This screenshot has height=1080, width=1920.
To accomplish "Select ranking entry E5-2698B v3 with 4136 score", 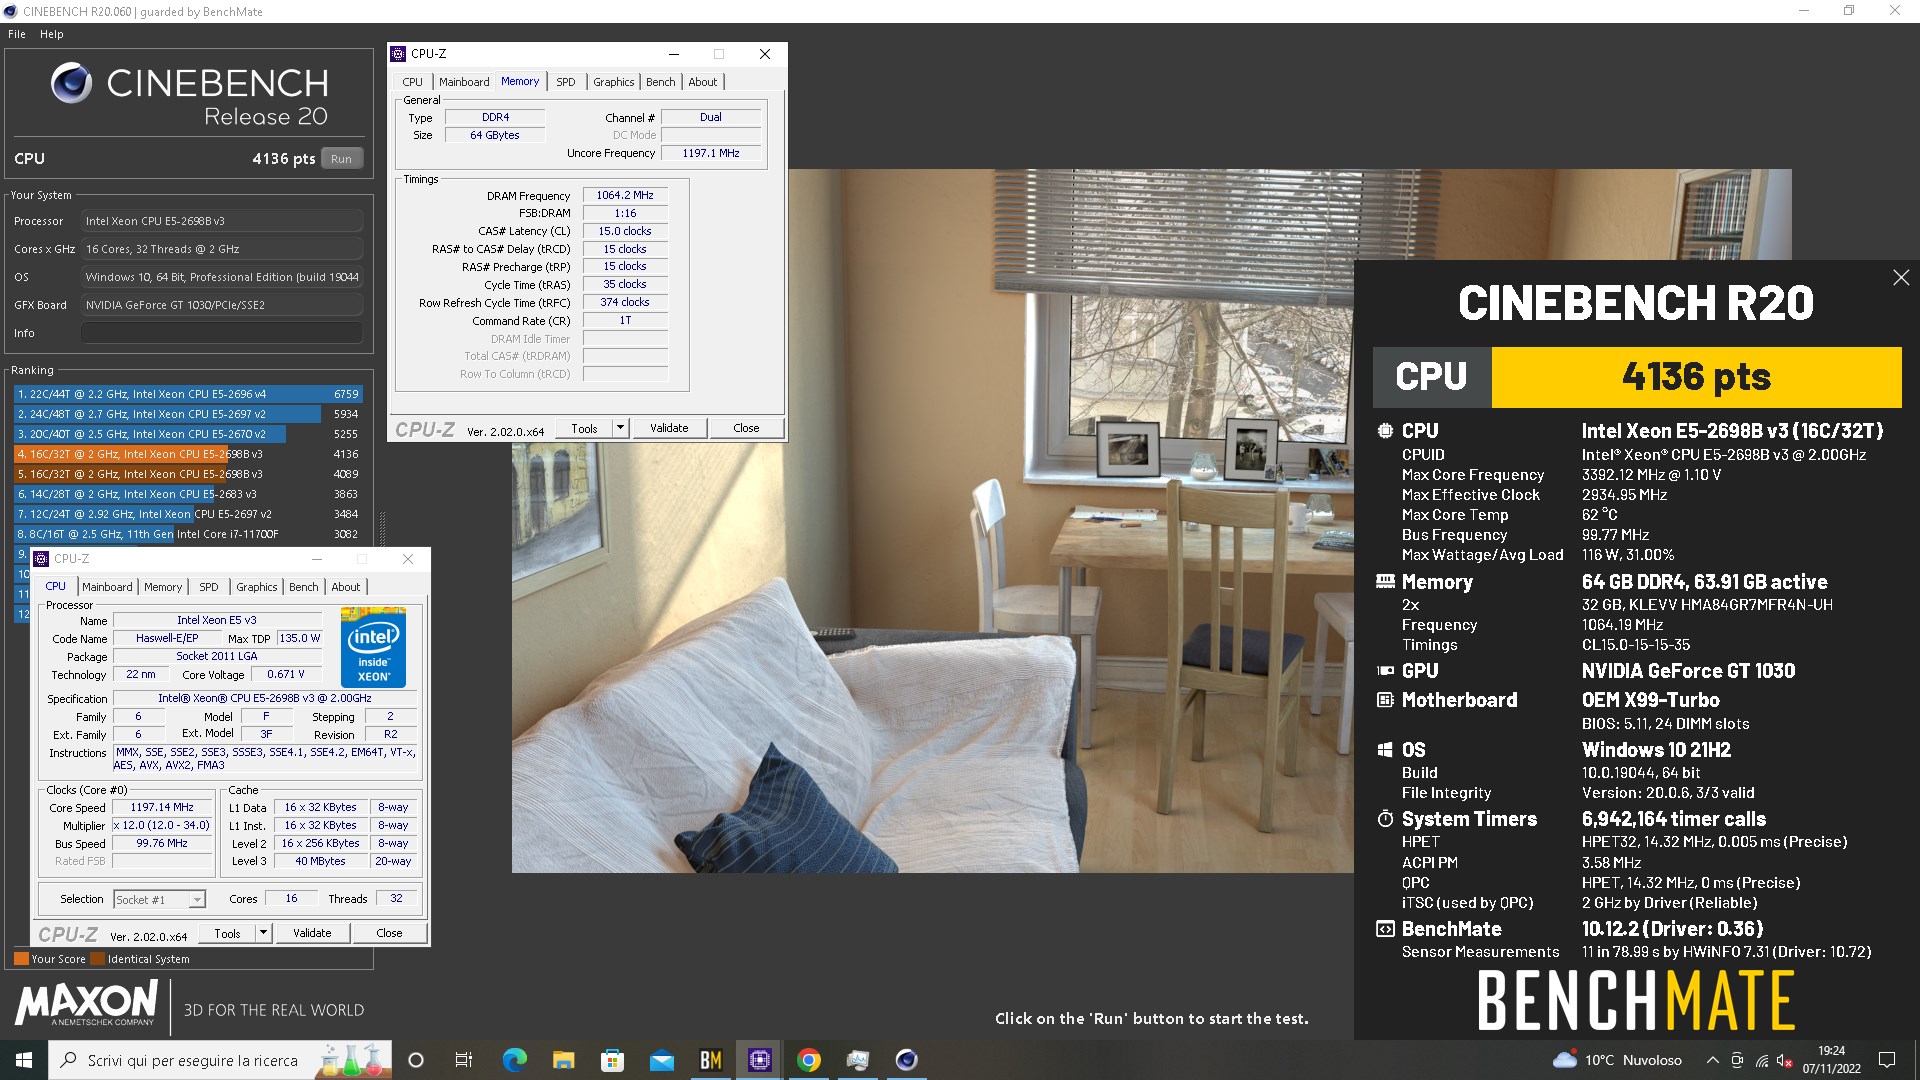I will pyautogui.click(x=188, y=454).
